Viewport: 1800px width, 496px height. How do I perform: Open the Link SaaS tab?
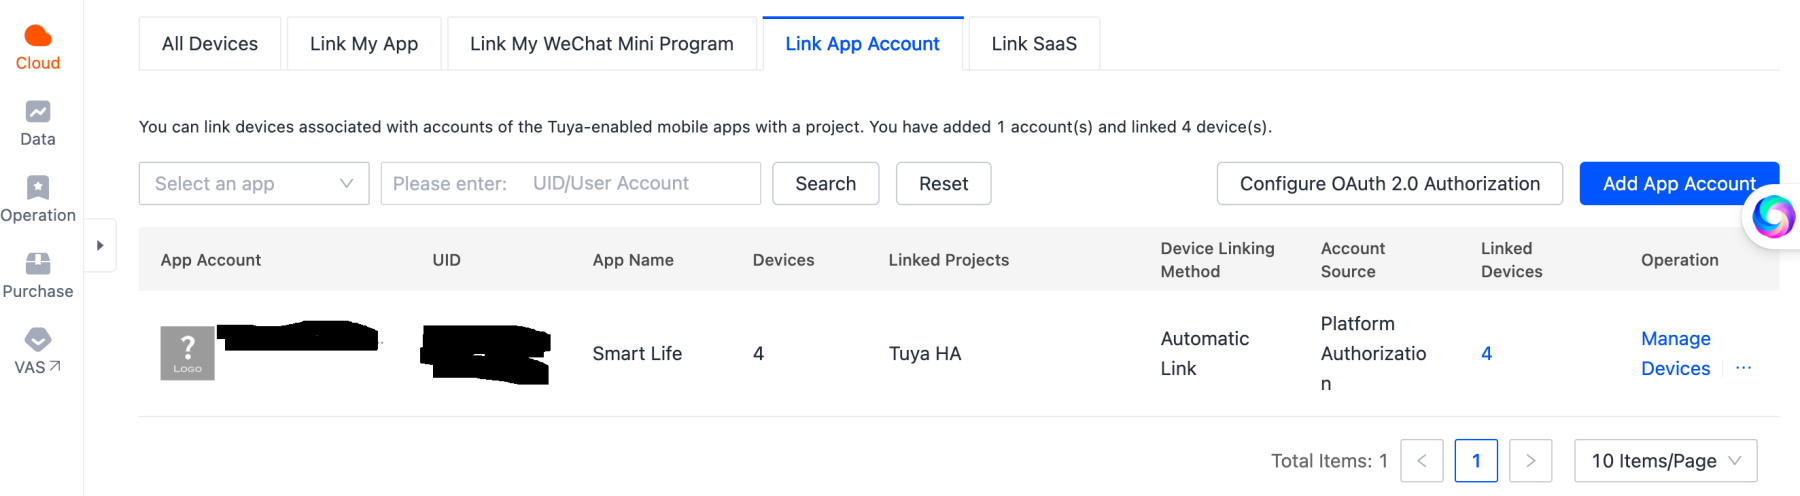tap(1034, 44)
